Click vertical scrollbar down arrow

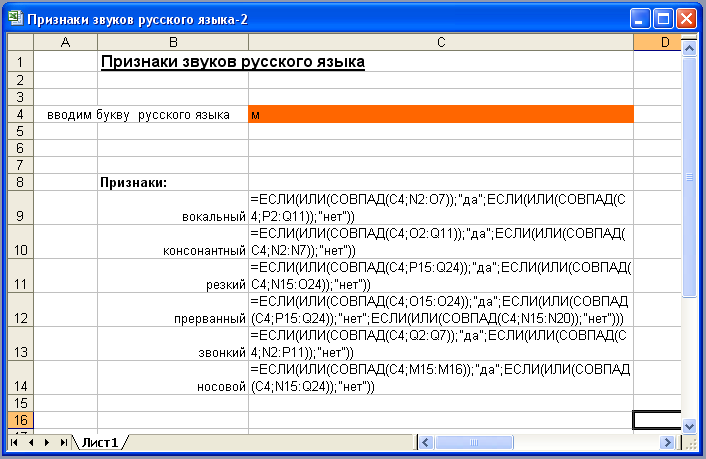(x=689, y=425)
